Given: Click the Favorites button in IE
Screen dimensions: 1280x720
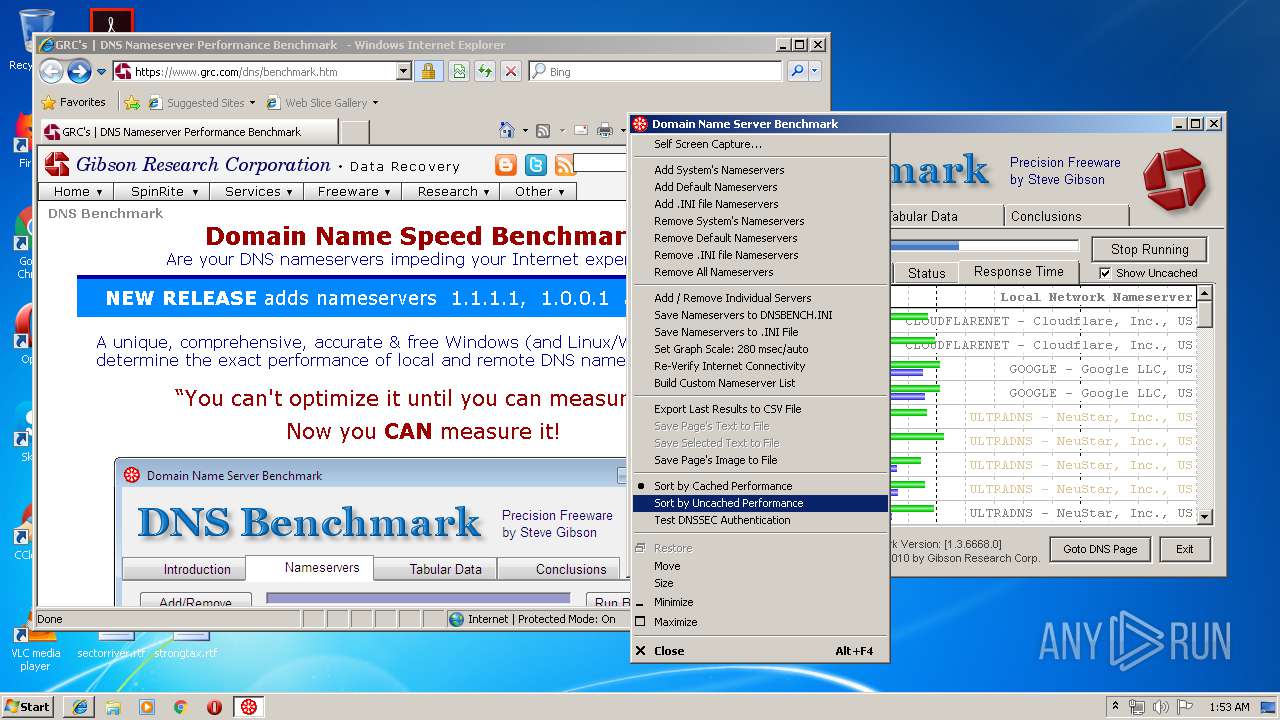Looking at the screenshot, I should 73,102.
